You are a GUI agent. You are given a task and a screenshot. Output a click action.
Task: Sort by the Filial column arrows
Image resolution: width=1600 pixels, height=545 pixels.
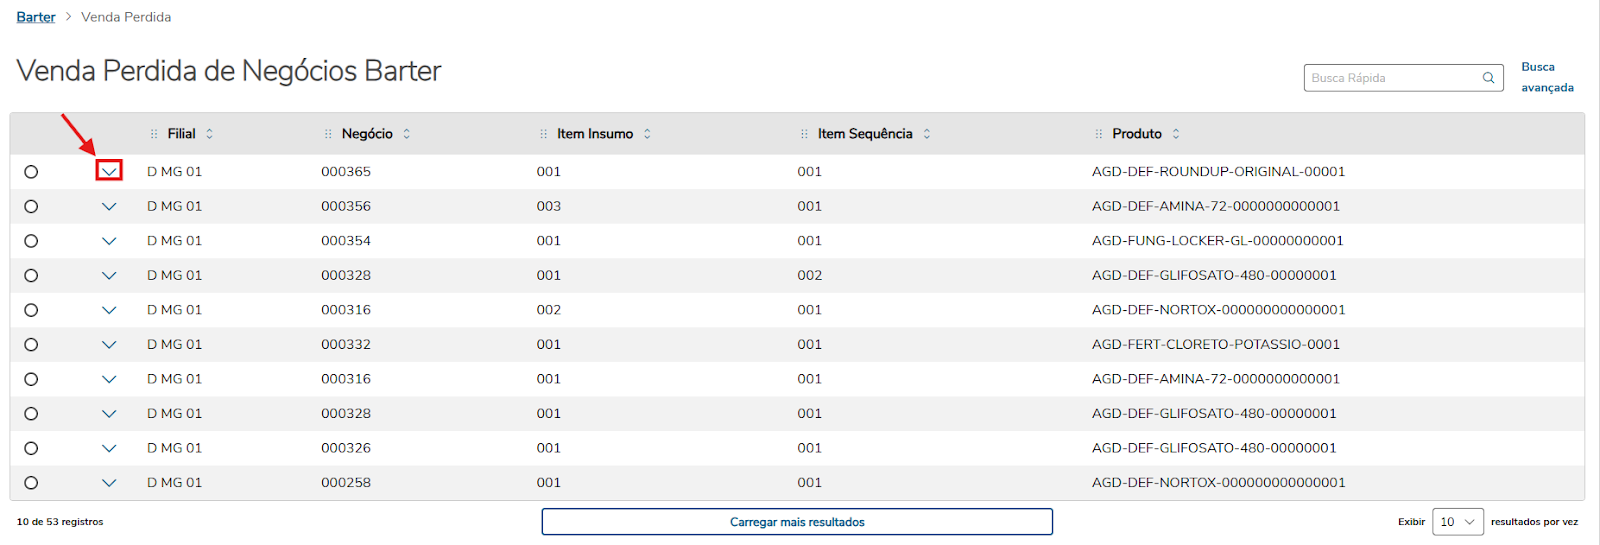[209, 134]
